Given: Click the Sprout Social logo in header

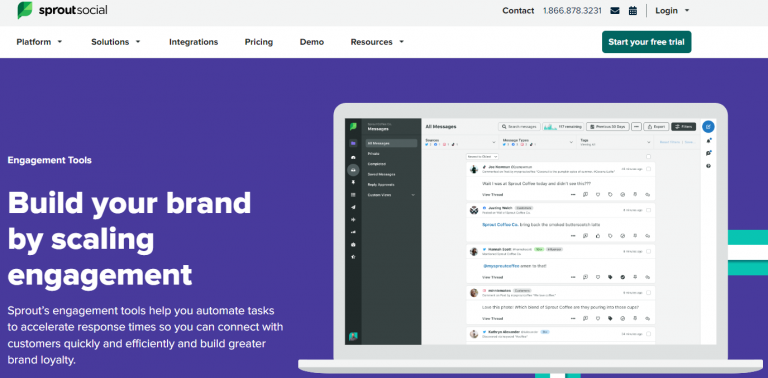Looking at the screenshot, I should click(x=62, y=10).
